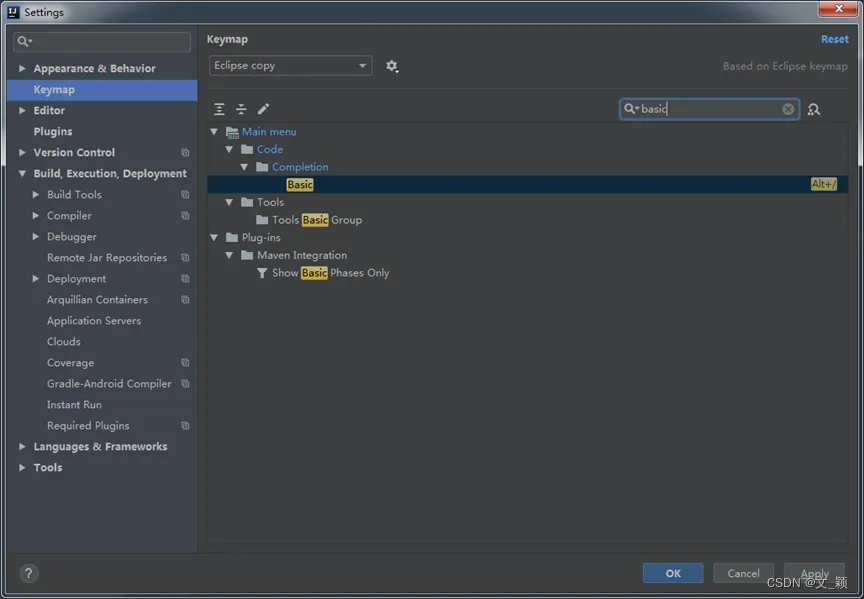The width and height of the screenshot is (864, 599).
Task: Click the OK button
Action: coord(673,573)
